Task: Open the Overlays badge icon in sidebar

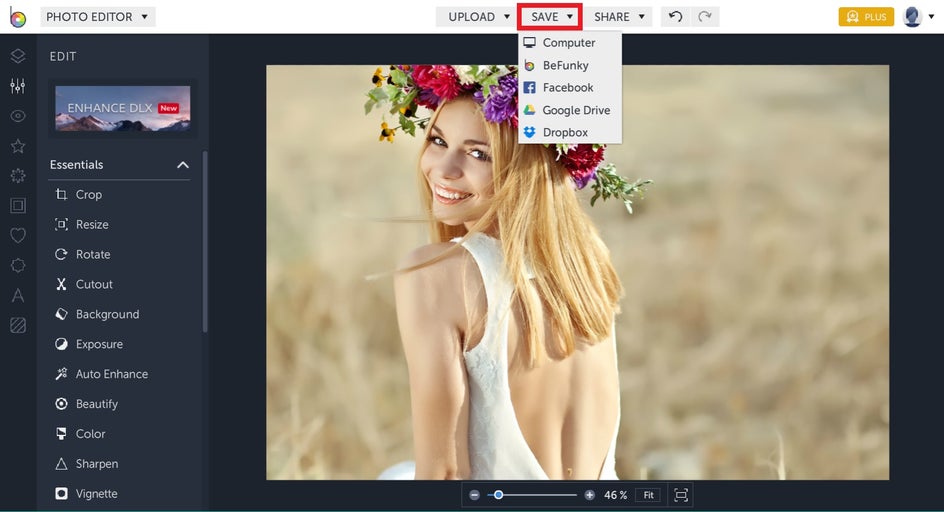Action: 18,265
